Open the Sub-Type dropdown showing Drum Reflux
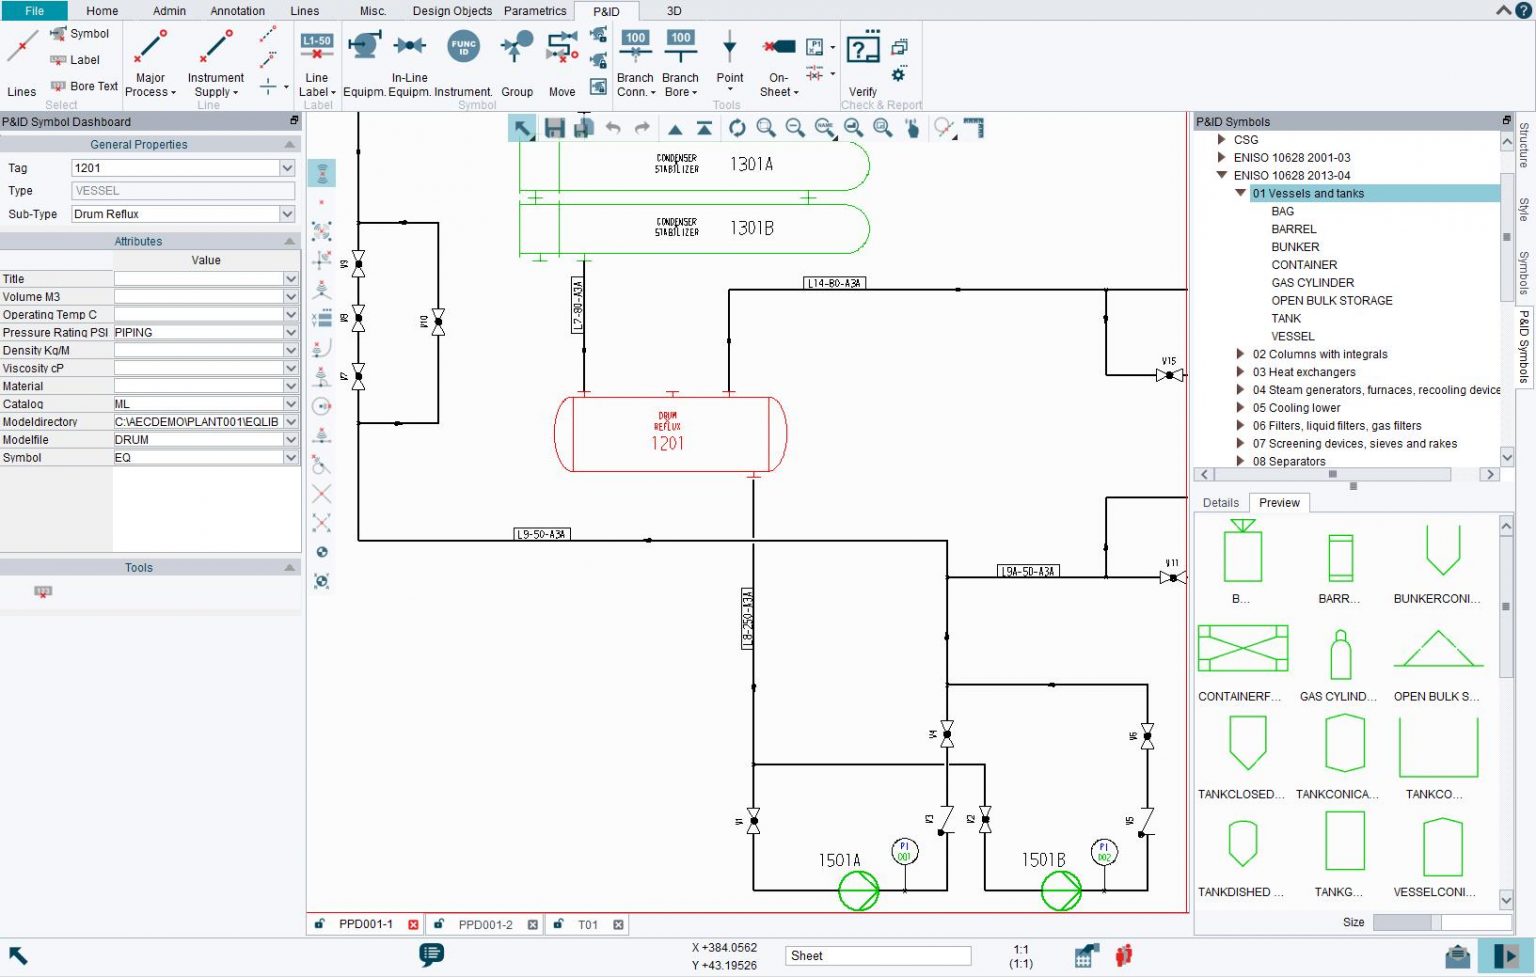Image resolution: width=1536 pixels, height=977 pixels. (x=288, y=214)
